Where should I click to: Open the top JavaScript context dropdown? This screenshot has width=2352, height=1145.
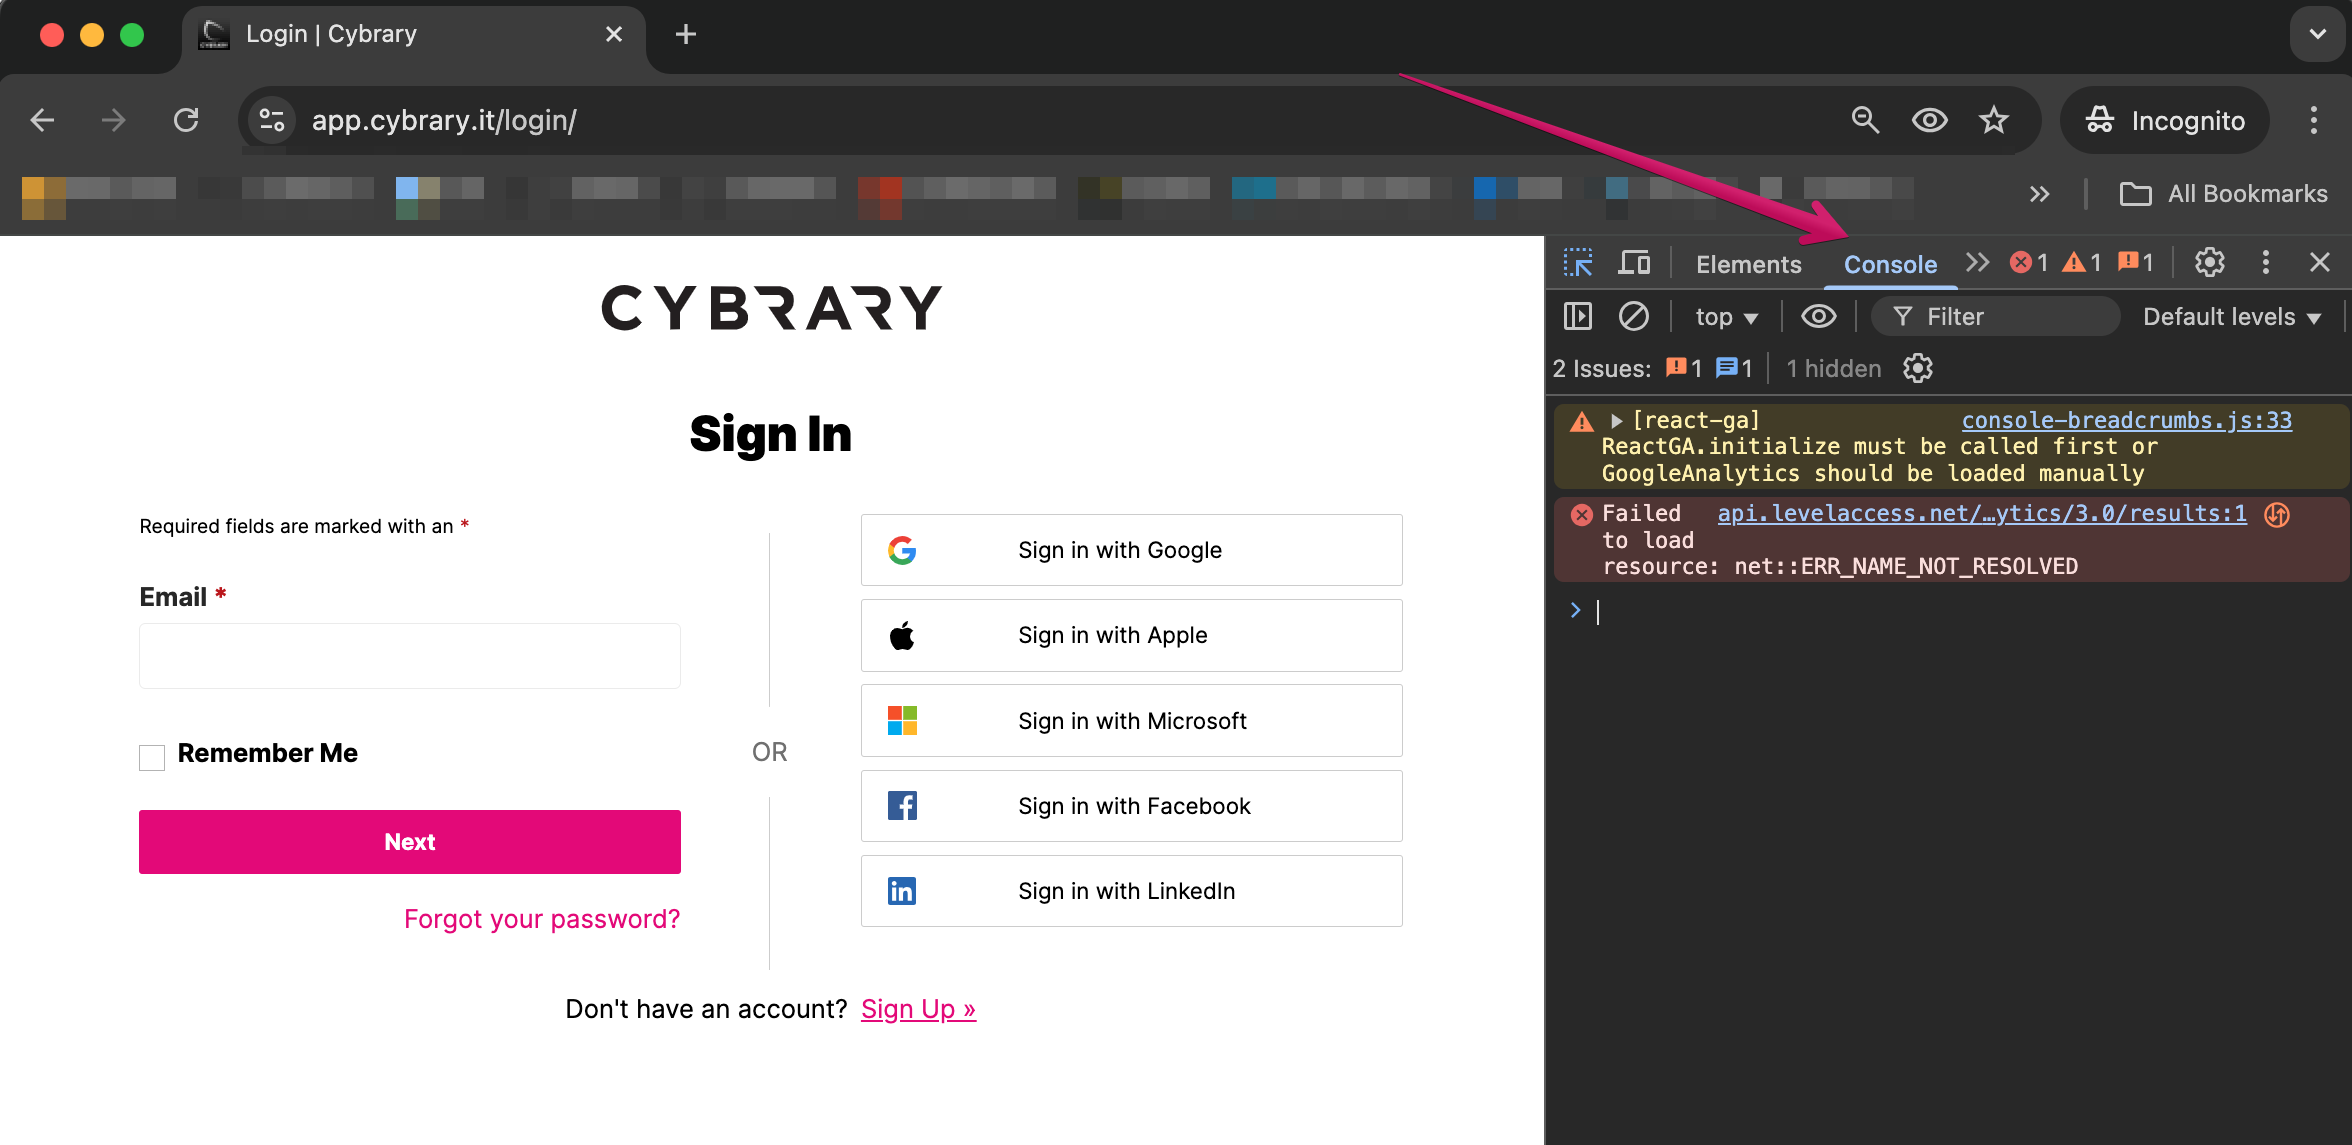pyautogui.click(x=1727, y=317)
